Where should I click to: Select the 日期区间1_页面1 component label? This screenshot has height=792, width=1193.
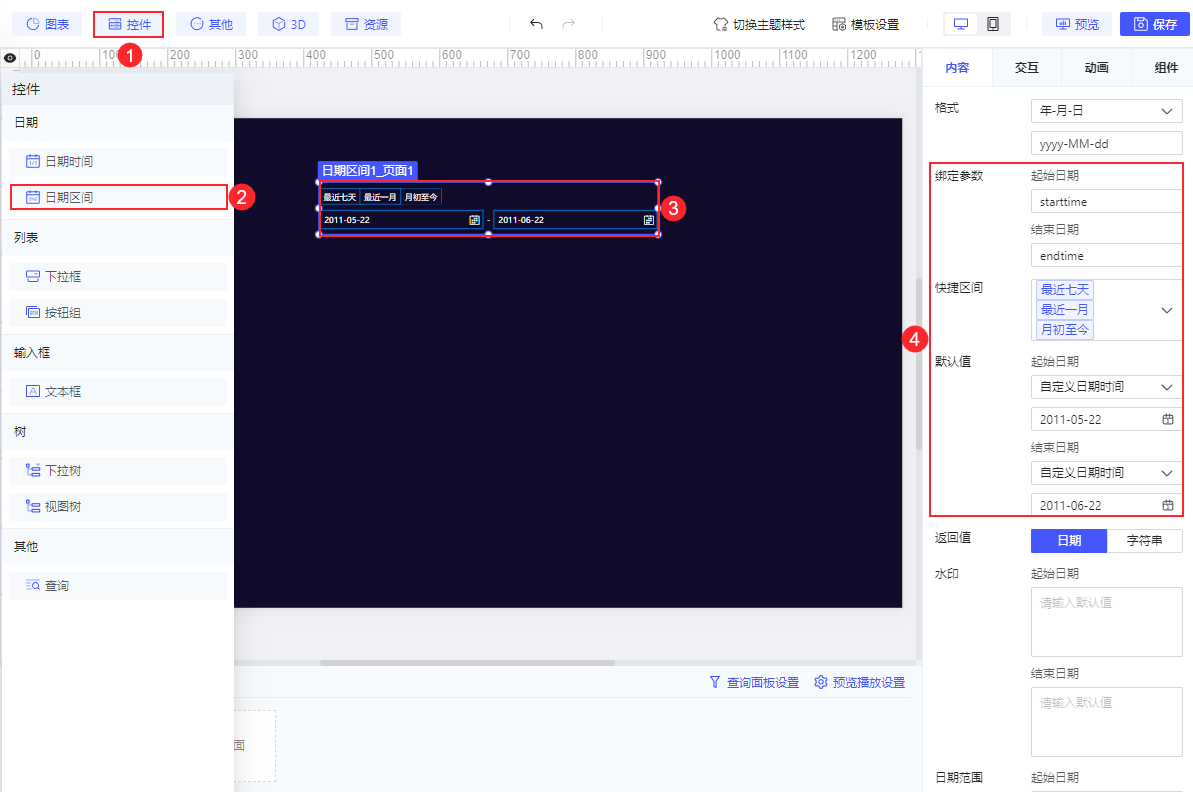(367, 170)
